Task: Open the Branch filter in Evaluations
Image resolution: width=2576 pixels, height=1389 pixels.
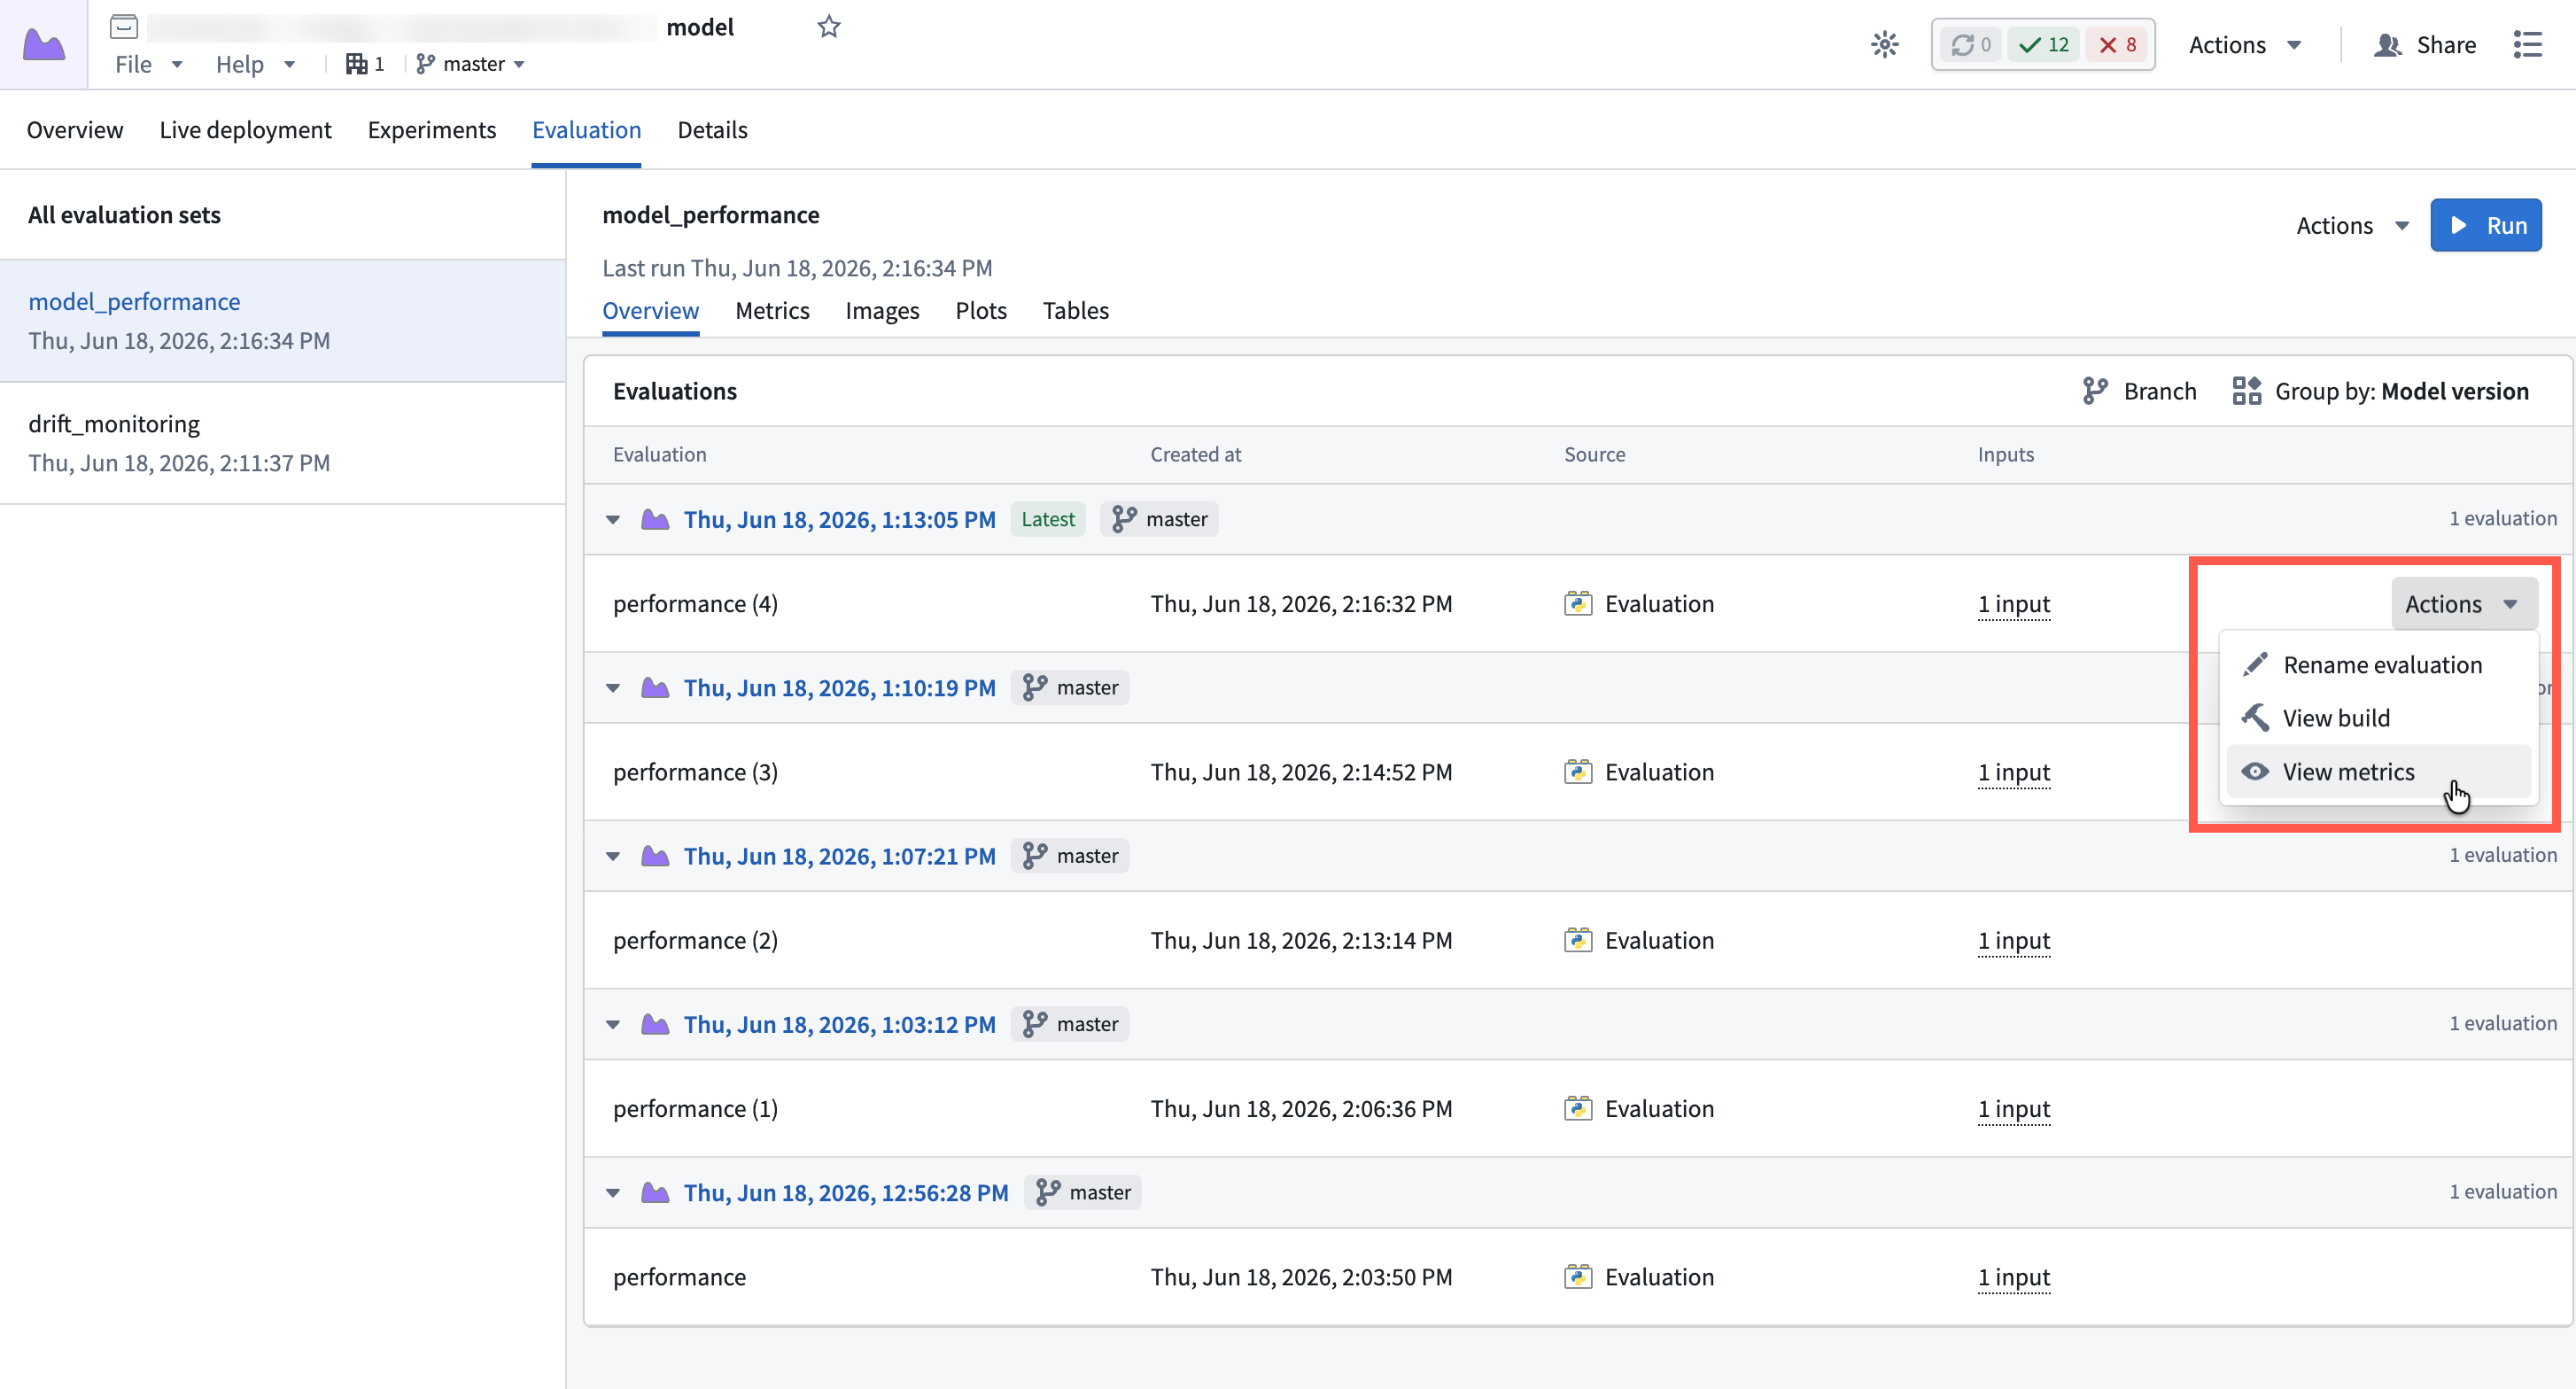Action: click(x=2139, y=391)
